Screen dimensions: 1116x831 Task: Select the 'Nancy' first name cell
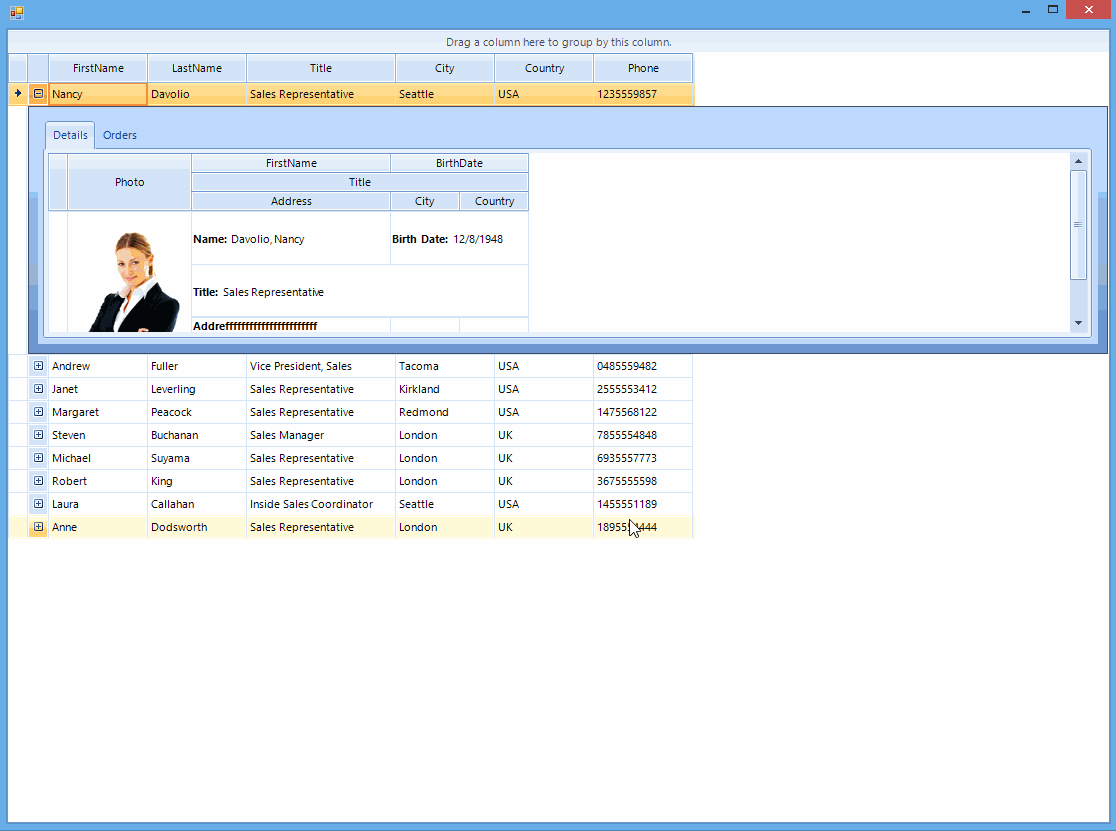point(98,94)
